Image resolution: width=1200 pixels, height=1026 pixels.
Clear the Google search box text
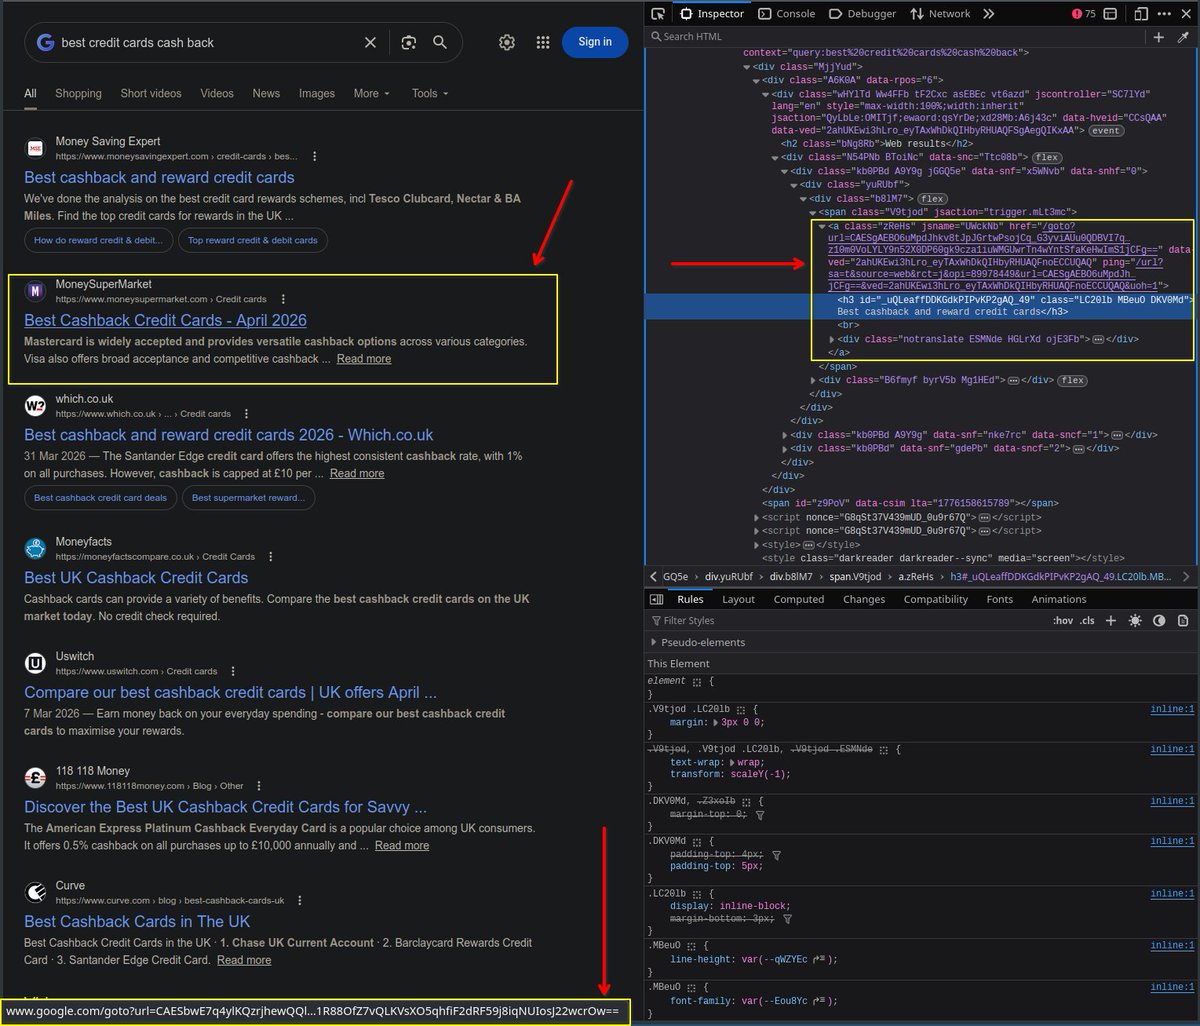[x=370, y=42]
